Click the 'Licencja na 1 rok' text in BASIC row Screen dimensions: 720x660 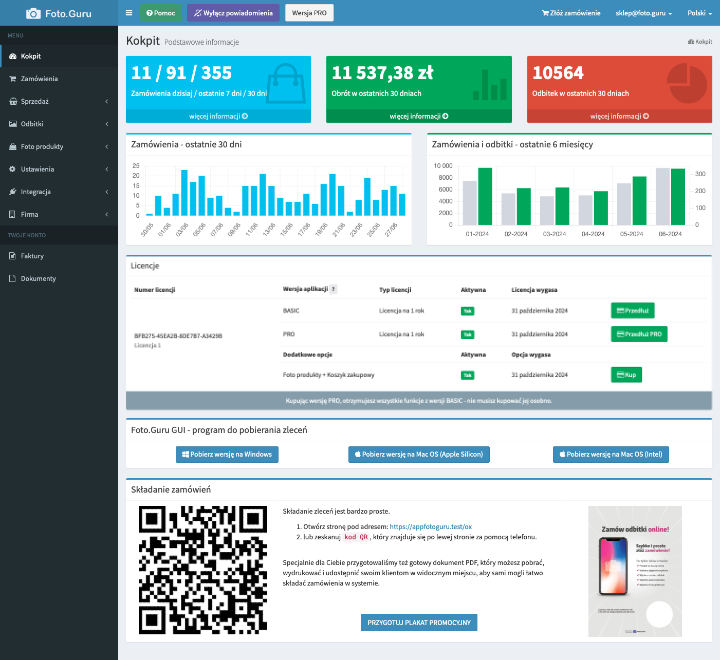pyautogui.click(x=402, y=311)
